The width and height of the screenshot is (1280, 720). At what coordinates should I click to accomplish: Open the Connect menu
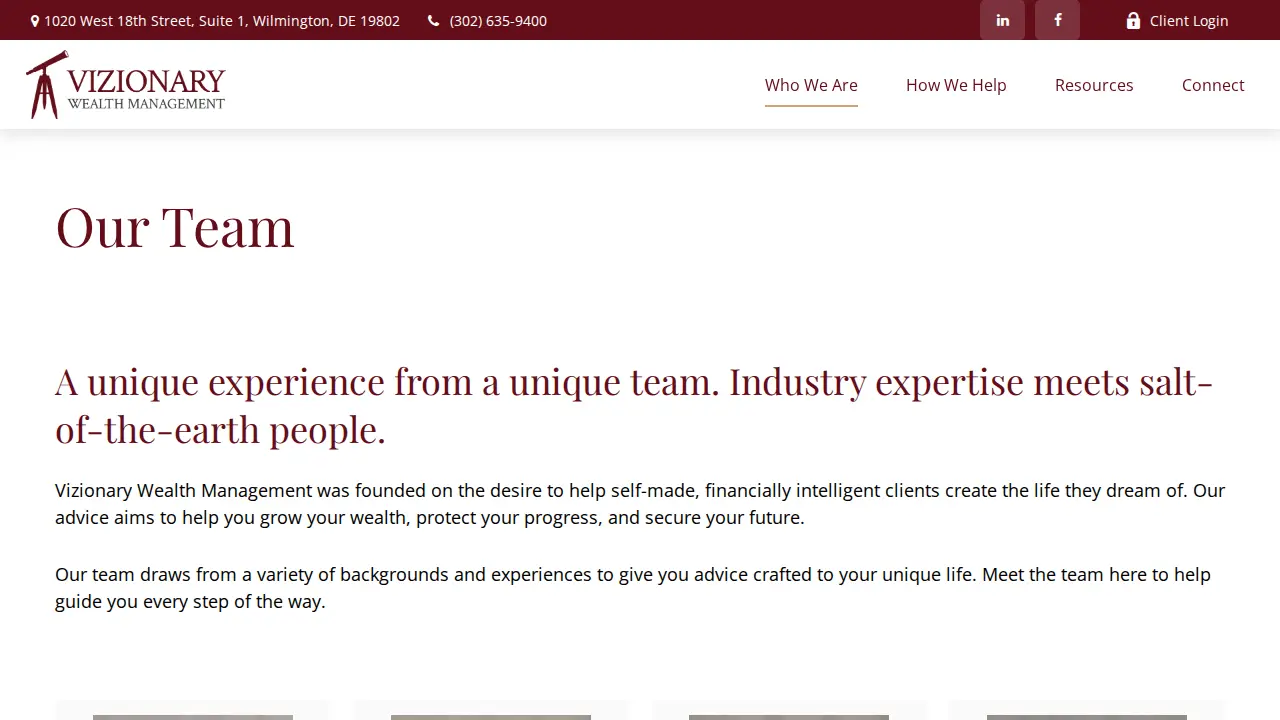click(1213, 85)
